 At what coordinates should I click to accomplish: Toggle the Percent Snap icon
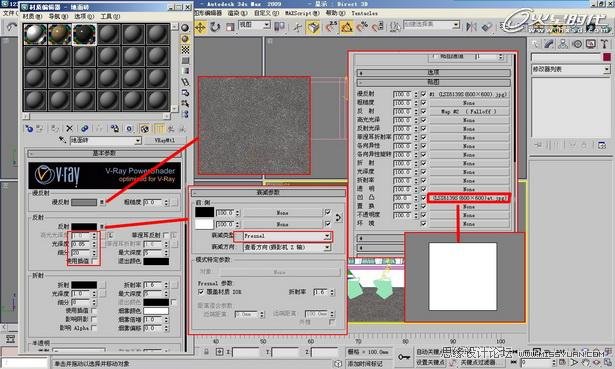pos(362,27)
